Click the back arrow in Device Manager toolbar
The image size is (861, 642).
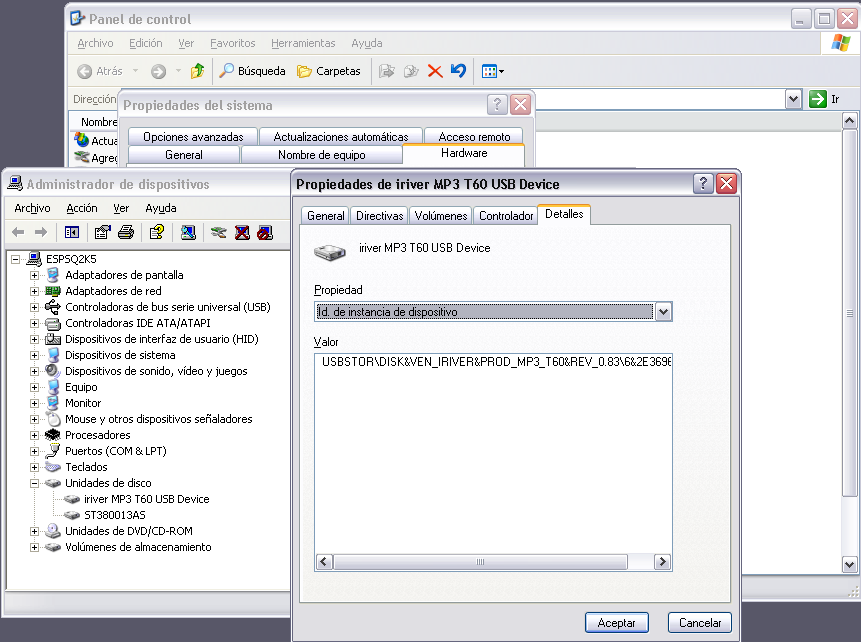click(x=18, y=232)
